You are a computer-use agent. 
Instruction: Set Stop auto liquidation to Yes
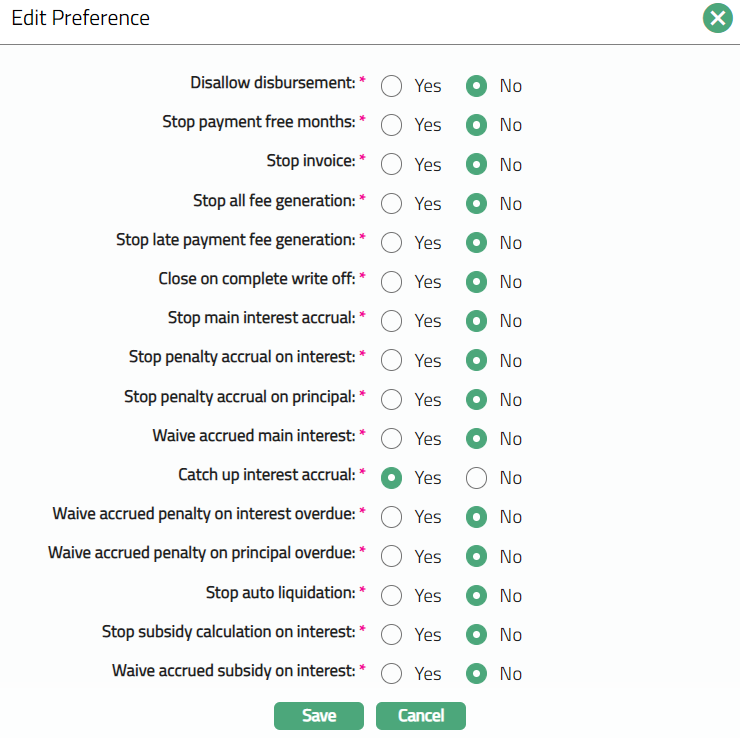point(392,596)
